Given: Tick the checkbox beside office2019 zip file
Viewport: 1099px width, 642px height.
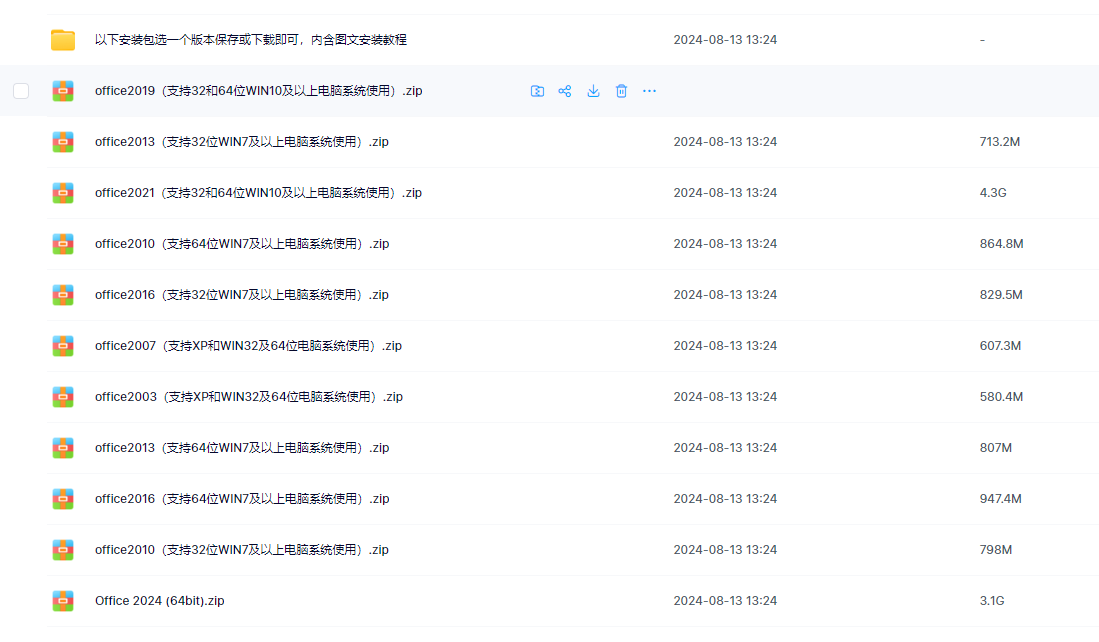Looking at the screenshot, I should (21, 91).
